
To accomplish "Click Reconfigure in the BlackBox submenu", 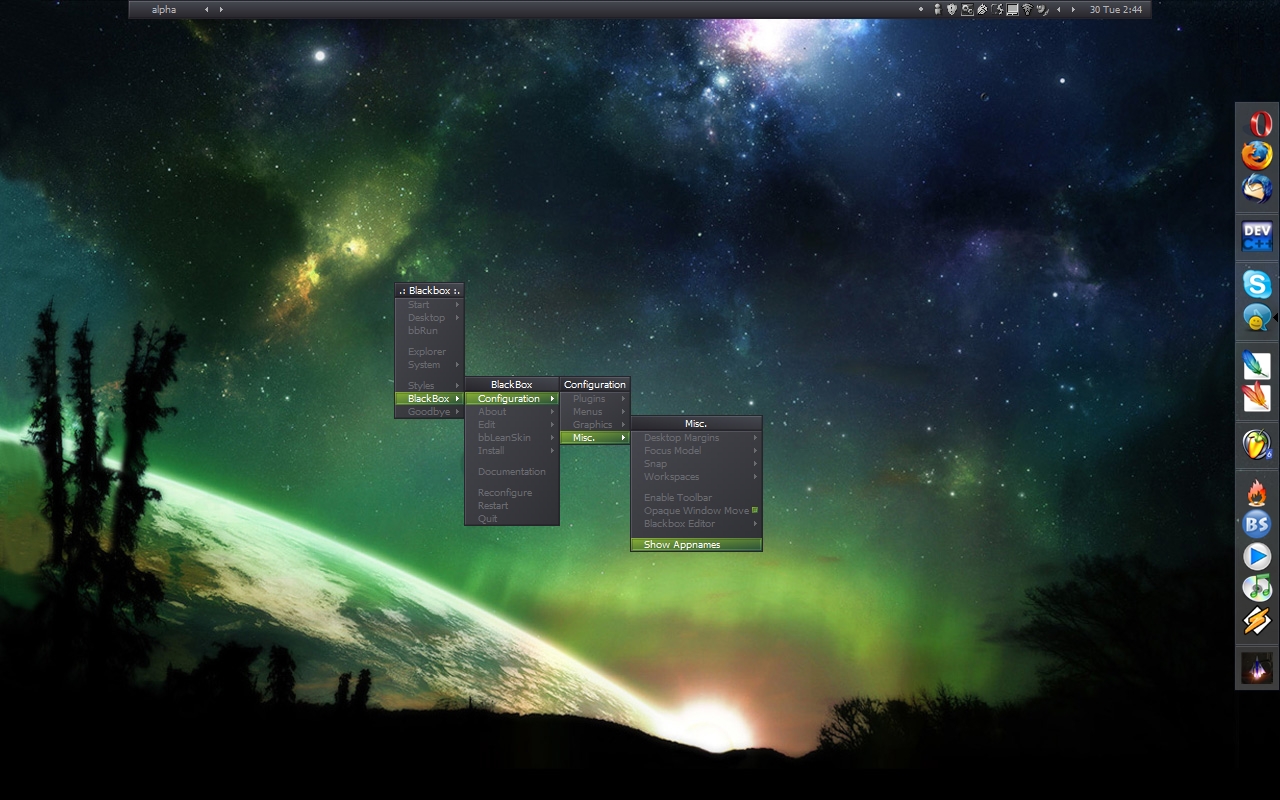I will click(512, 493).
